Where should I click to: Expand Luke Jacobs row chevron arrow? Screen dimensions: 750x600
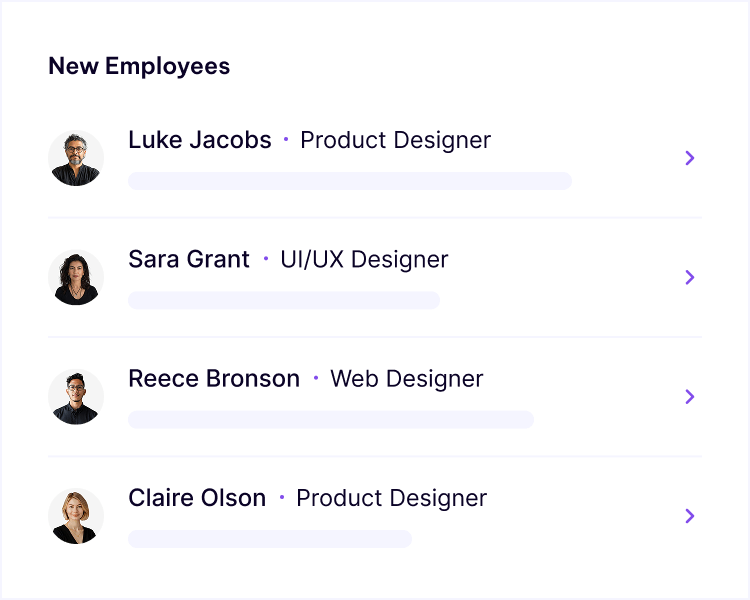pyautogui.click(x=689, y=158)
